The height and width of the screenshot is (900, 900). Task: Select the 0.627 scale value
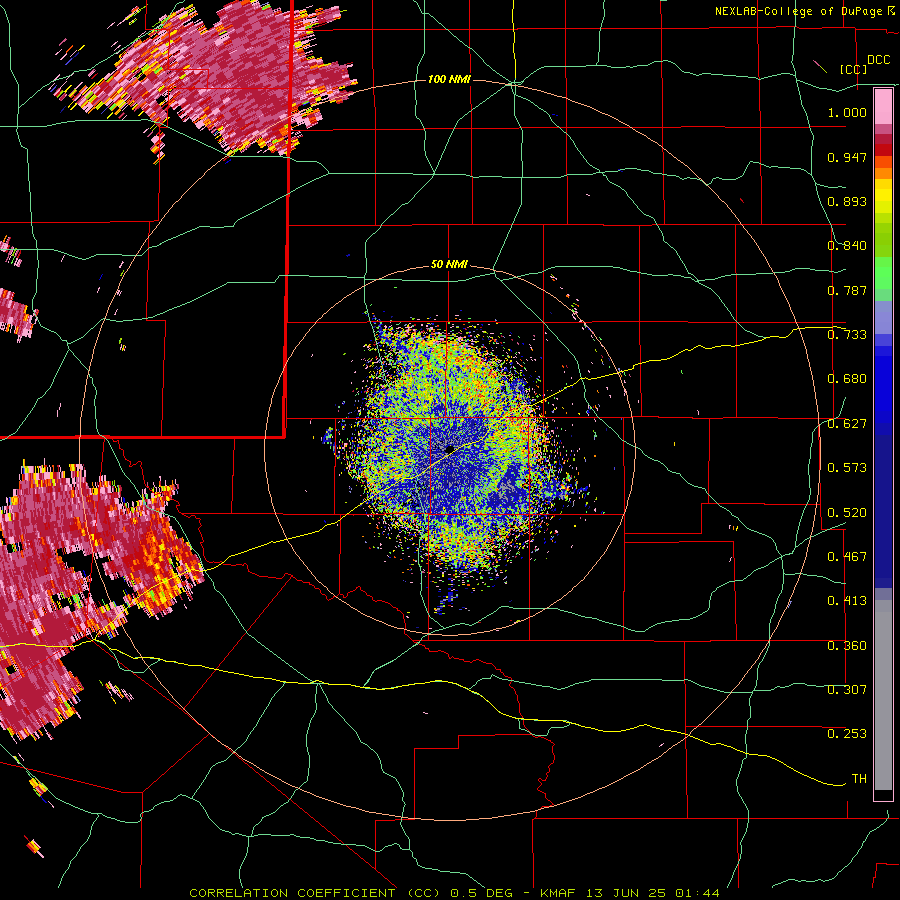pos(847,424)
